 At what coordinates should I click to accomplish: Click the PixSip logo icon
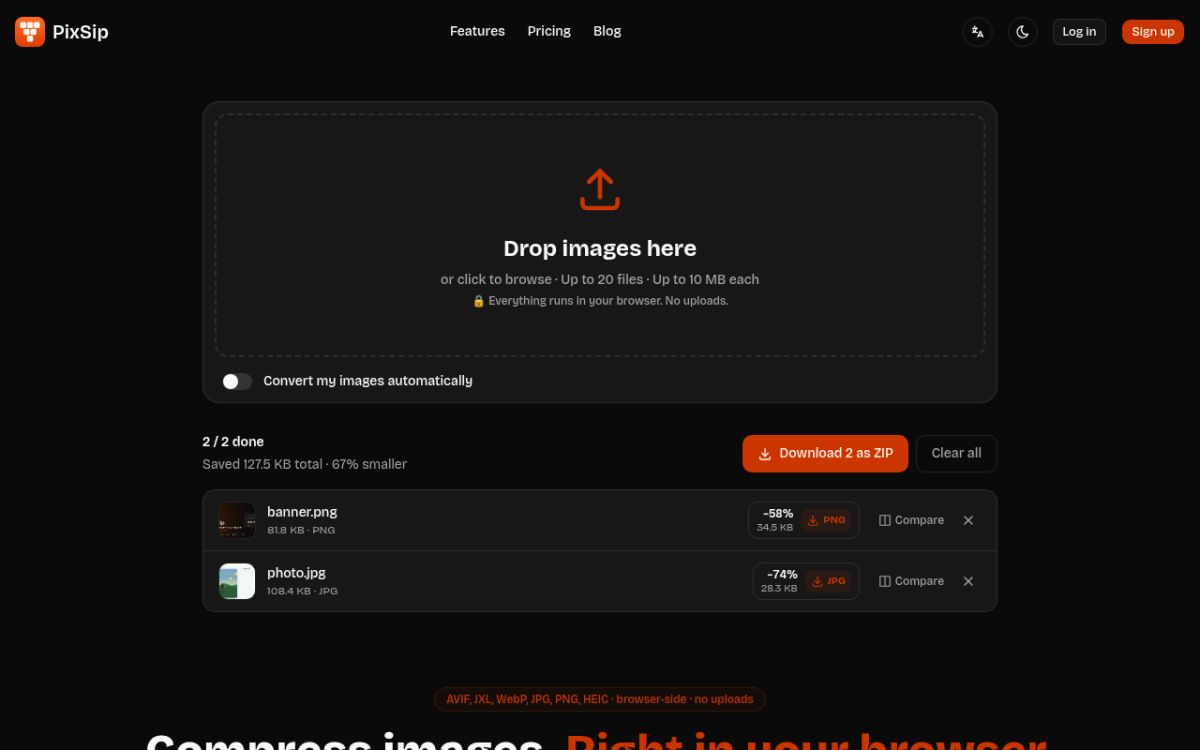(30, 32)
